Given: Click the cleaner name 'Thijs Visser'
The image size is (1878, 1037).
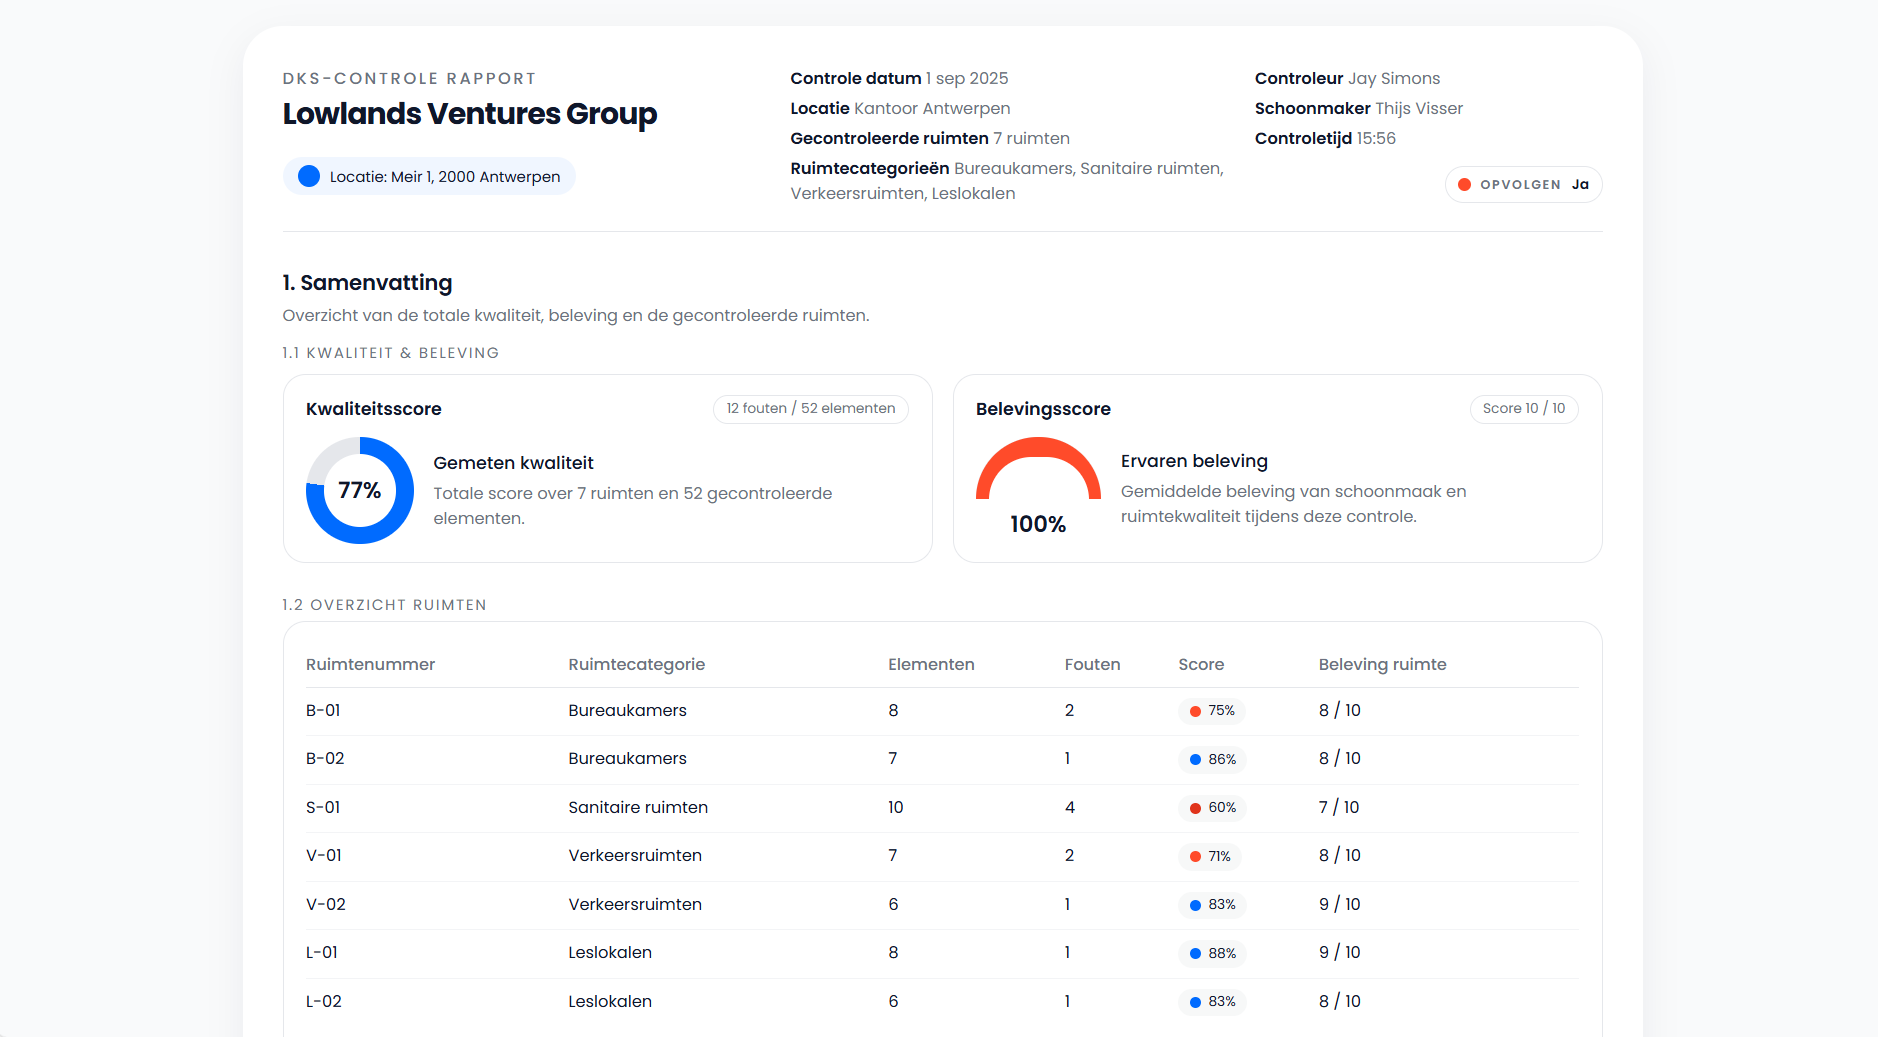Looking at the screenshot, I should pos(1419,108).
